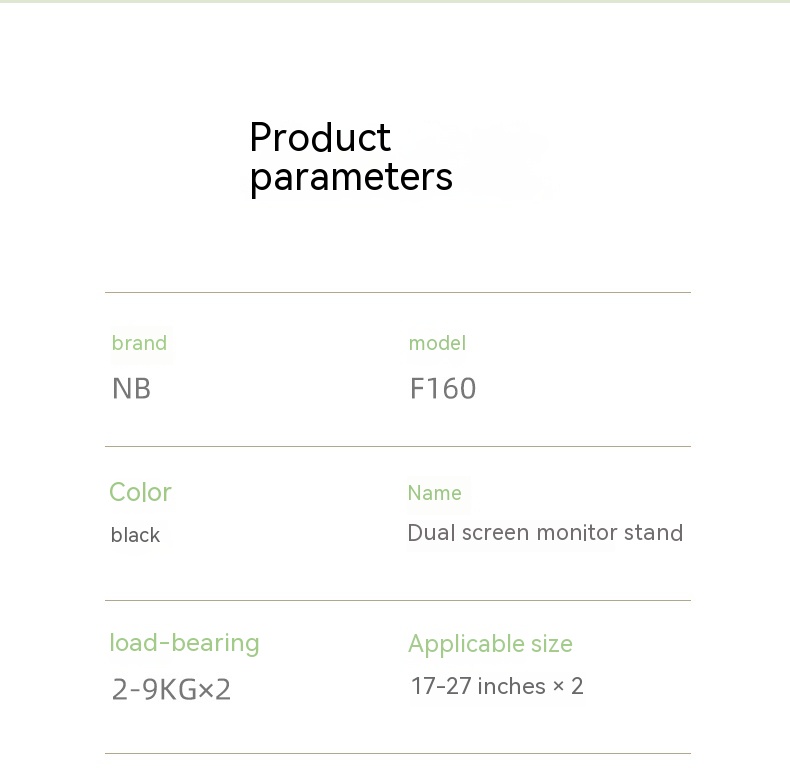Select the color value "black"
The image size is (790, 769).
pos(135,535)
